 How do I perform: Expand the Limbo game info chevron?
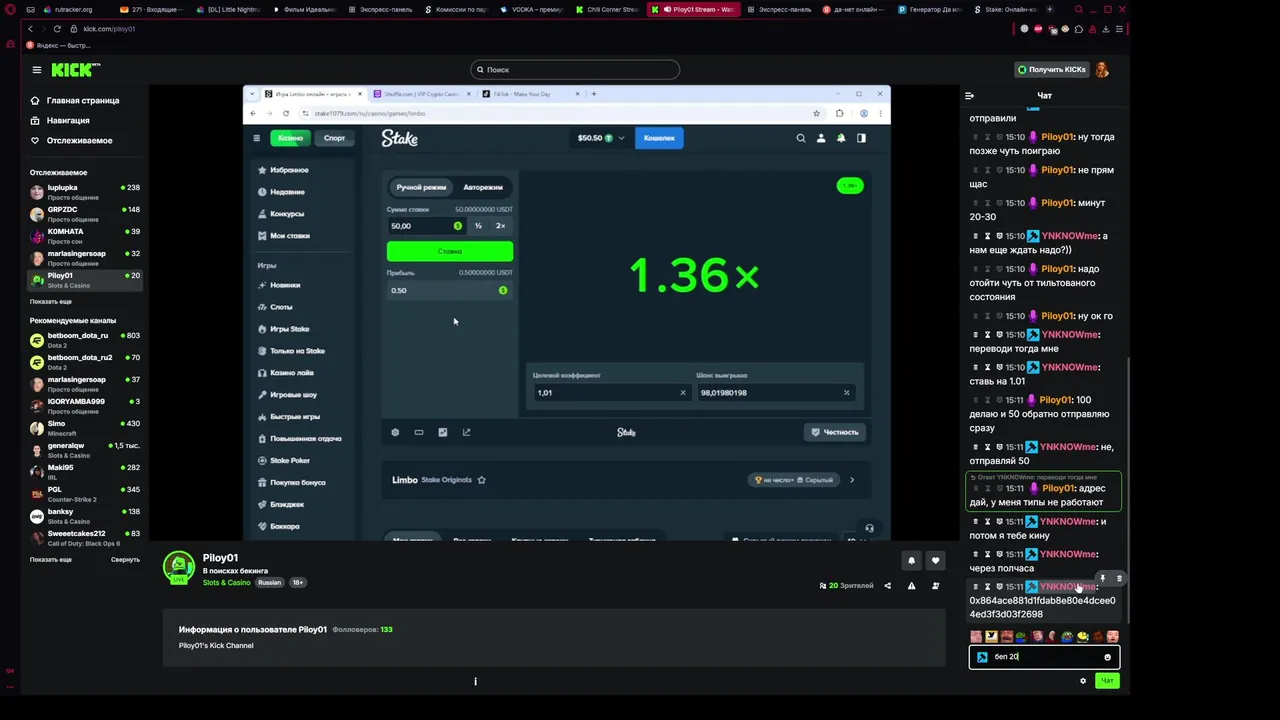(852, 480)
